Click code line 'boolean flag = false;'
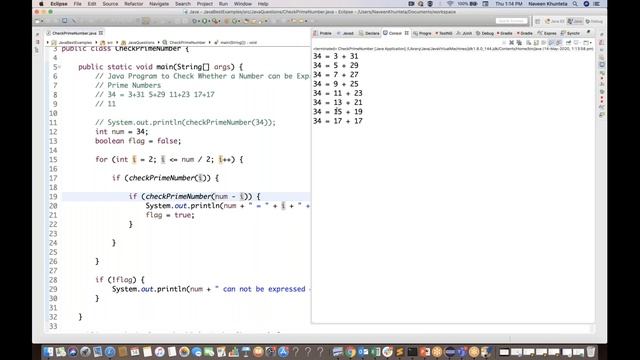The width and height of the screenshot is (640, 360). pos(138,141)
